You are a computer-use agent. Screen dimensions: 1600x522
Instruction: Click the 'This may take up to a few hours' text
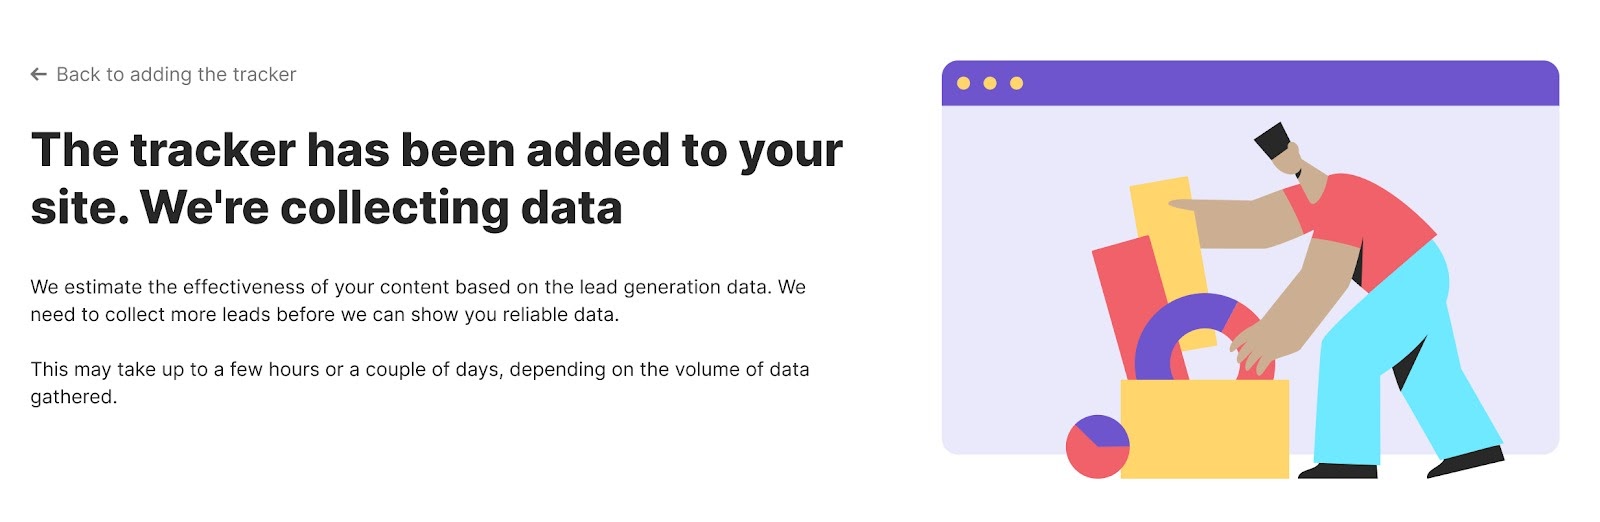(420, 369)
